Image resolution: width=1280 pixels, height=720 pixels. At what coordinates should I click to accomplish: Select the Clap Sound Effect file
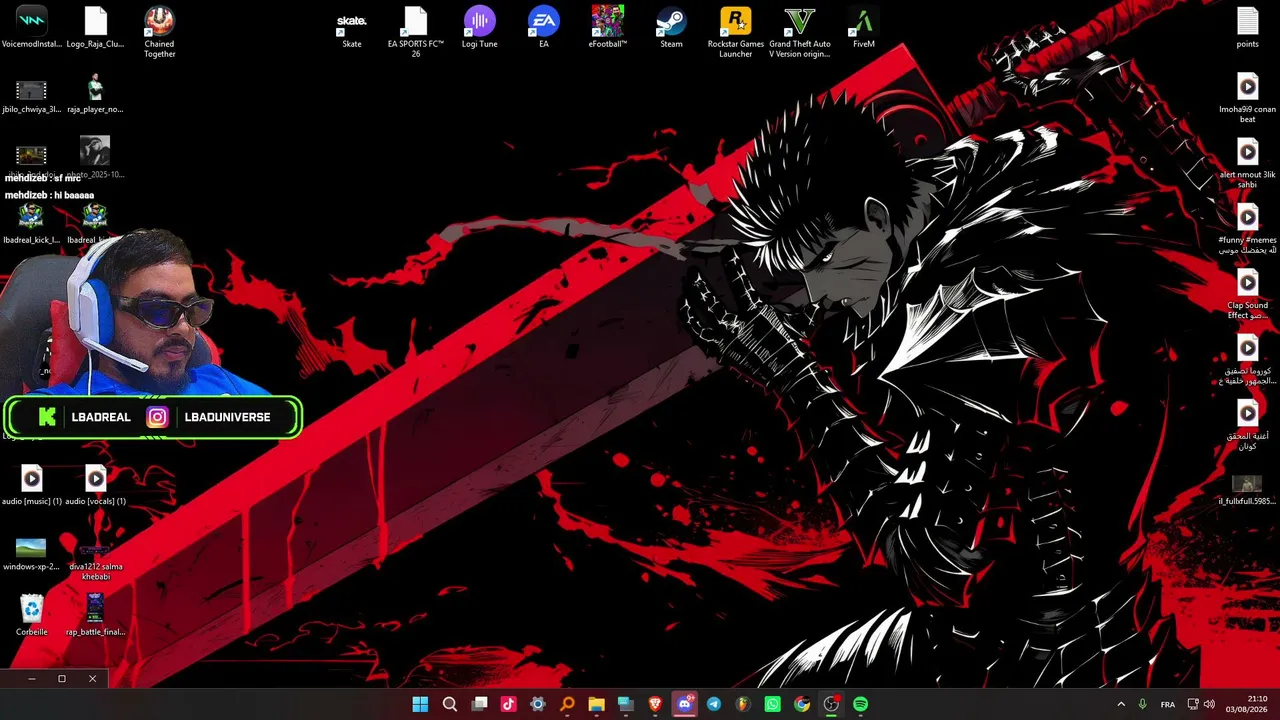(x=1247, y=294)
